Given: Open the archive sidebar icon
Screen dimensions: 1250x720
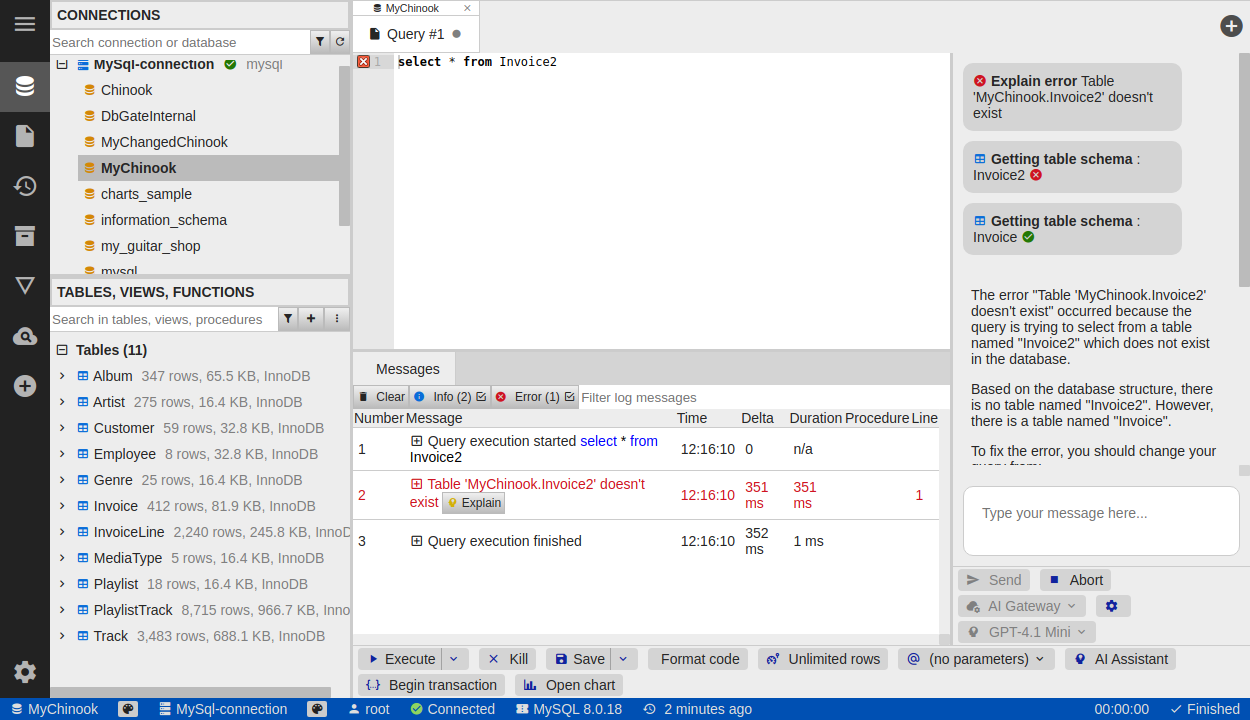Looking at the screenshot, I should [25, 236].
